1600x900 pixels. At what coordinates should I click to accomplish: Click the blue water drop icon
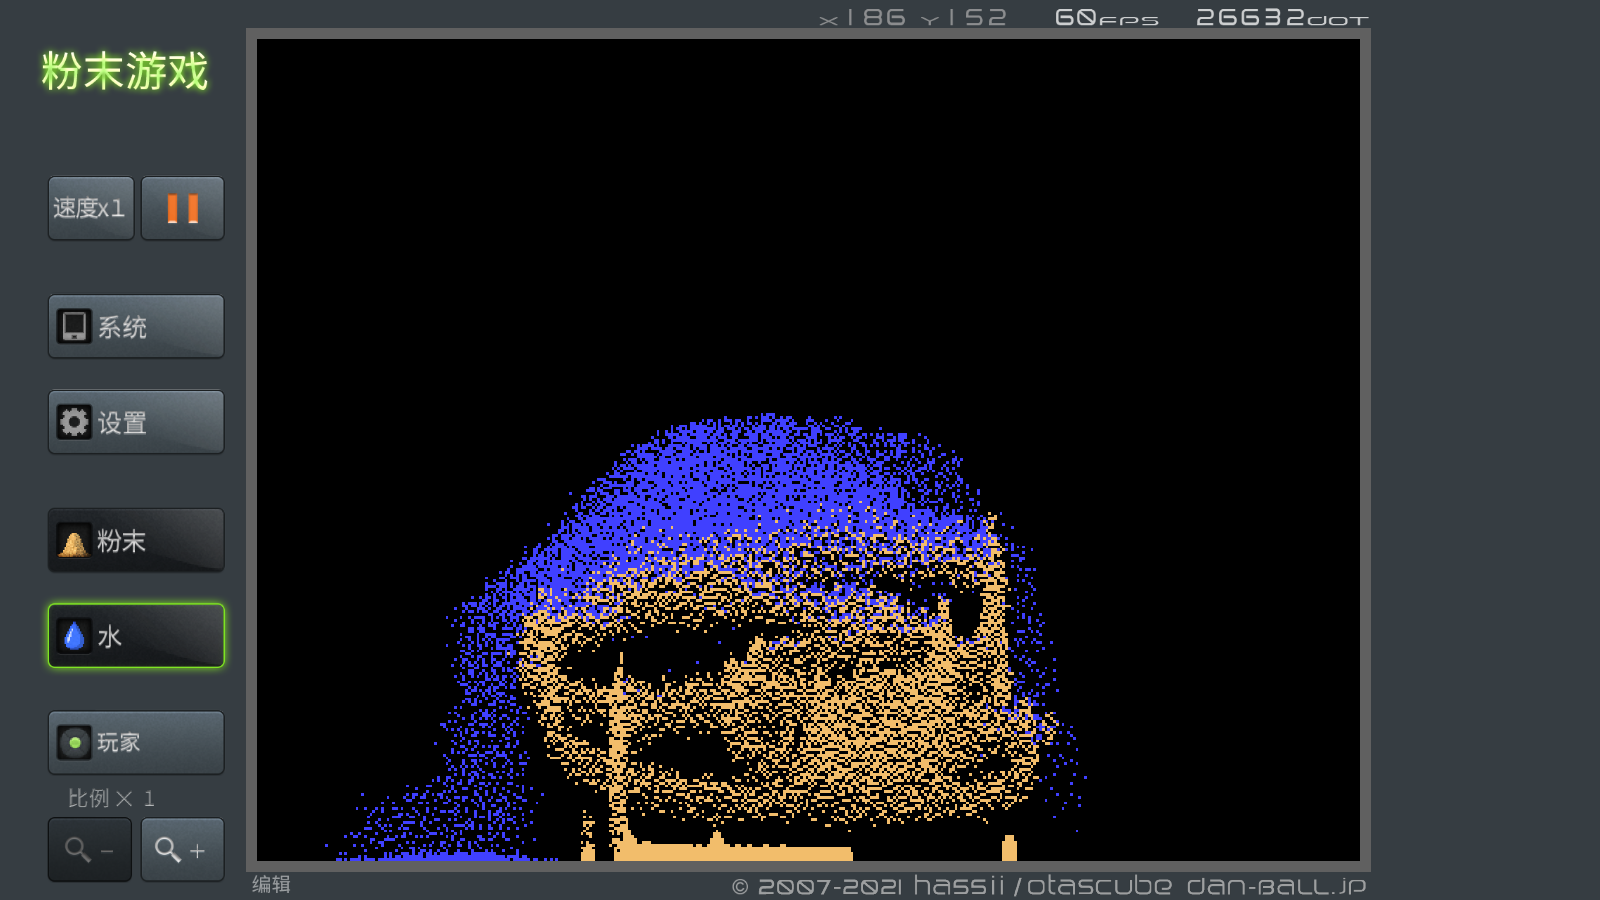74,636
